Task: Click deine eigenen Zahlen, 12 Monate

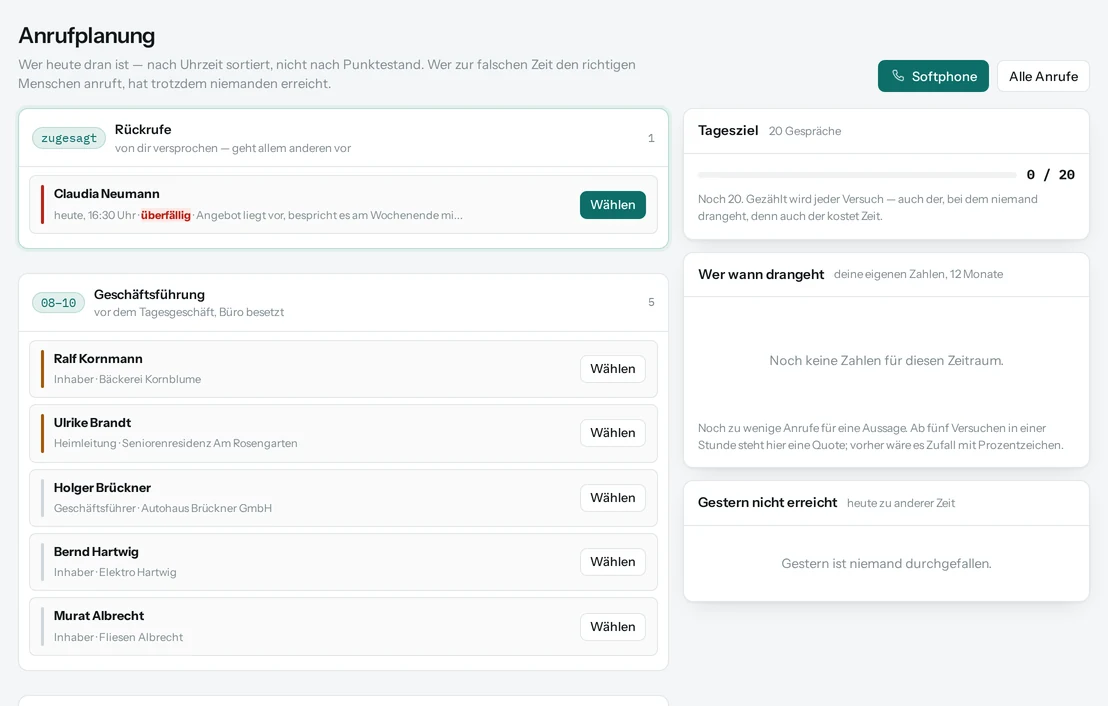Action: pos(919,274)
